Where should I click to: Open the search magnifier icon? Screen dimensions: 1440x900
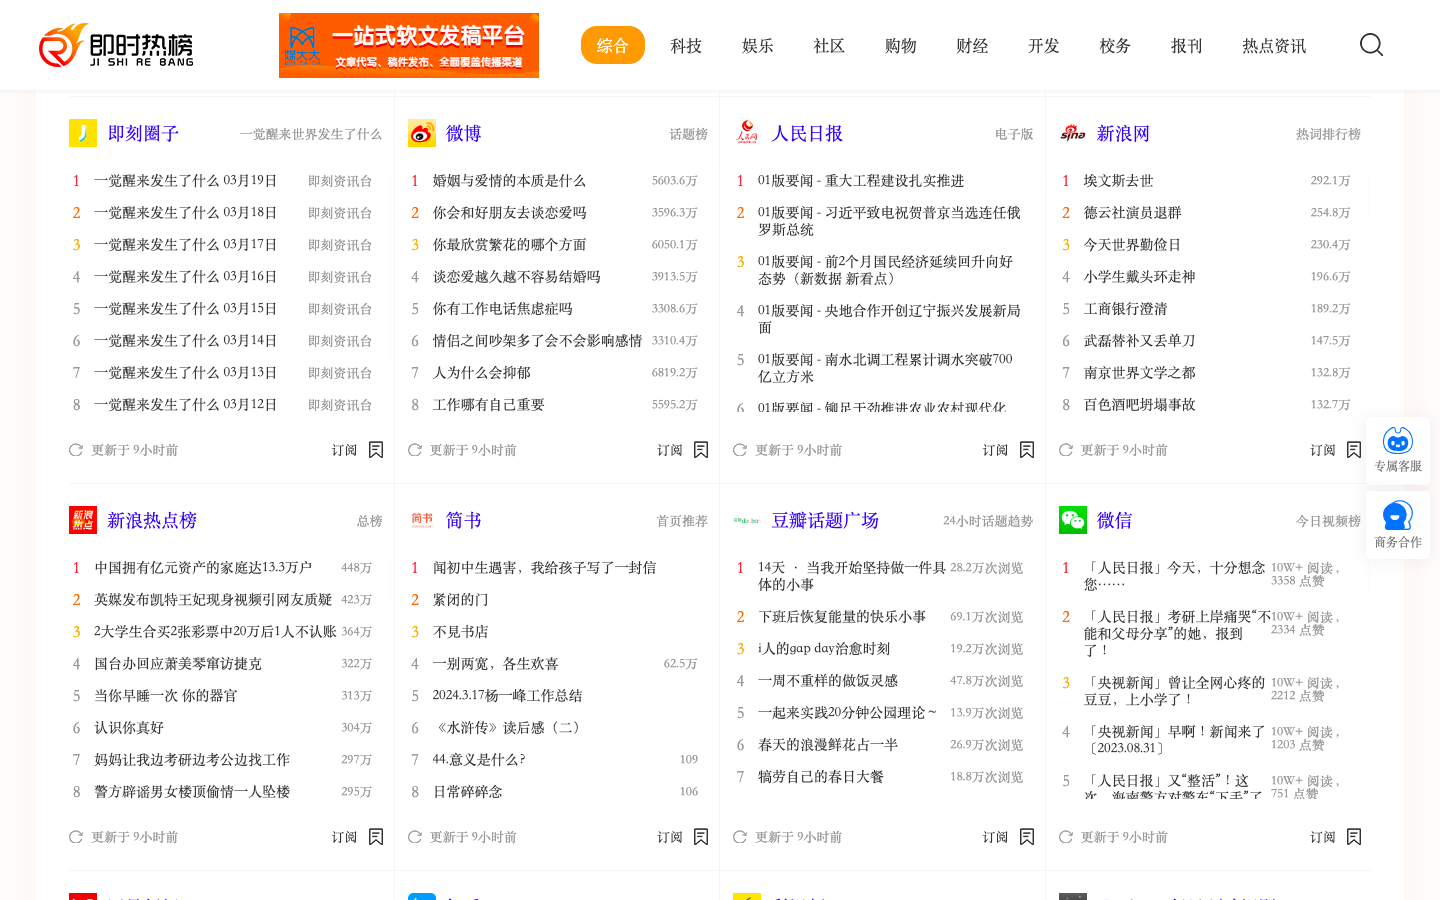pos(1371,45)
